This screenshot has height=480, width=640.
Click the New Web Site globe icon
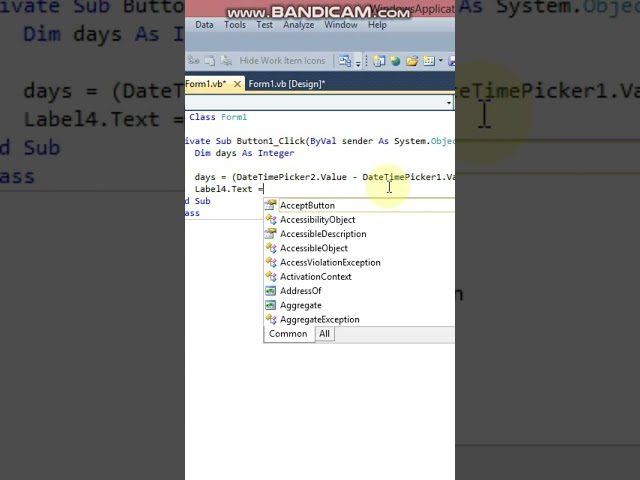coord(395,61)
